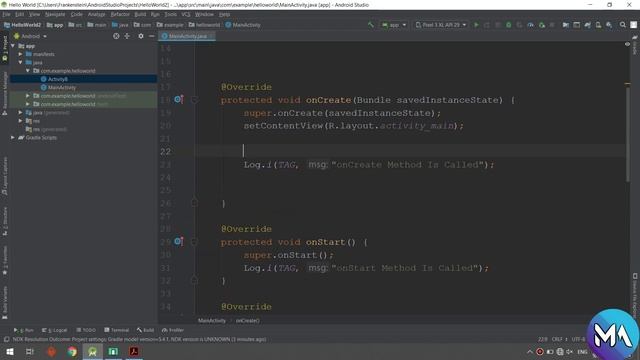Select the MainActivity.java editor tab

(x=187, y=36)
